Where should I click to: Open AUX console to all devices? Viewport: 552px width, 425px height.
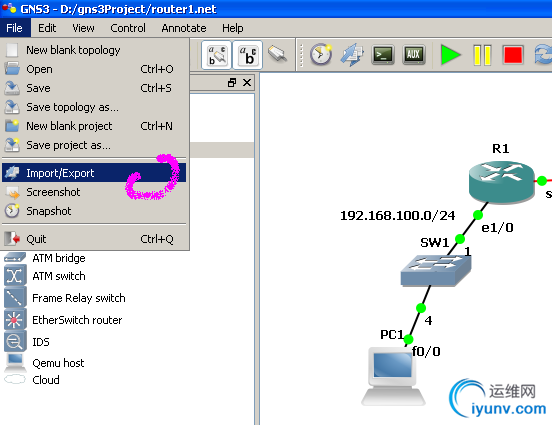pos(414,55)
